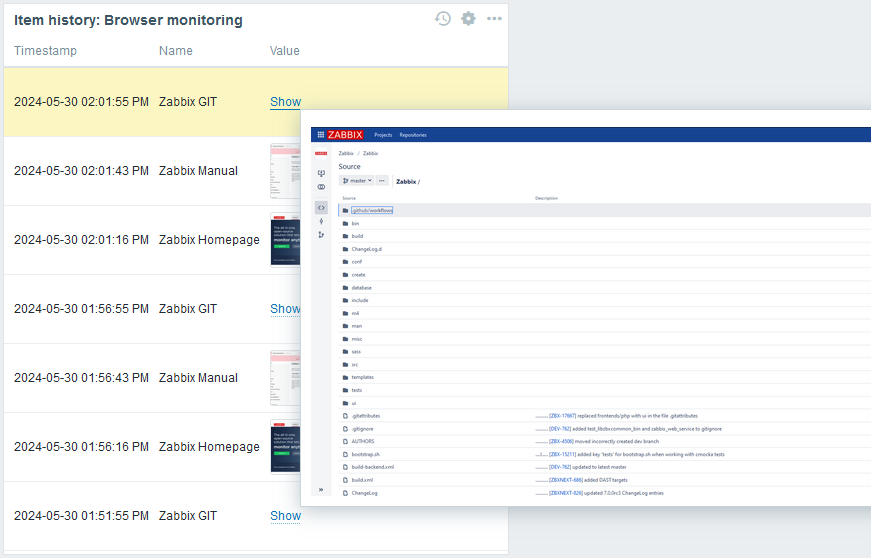The height and width of the screenshot is (558, 871).
Task: Open Zabbix Manual thumbnail at 01:56:43 PM
Action: coord(285,378)
